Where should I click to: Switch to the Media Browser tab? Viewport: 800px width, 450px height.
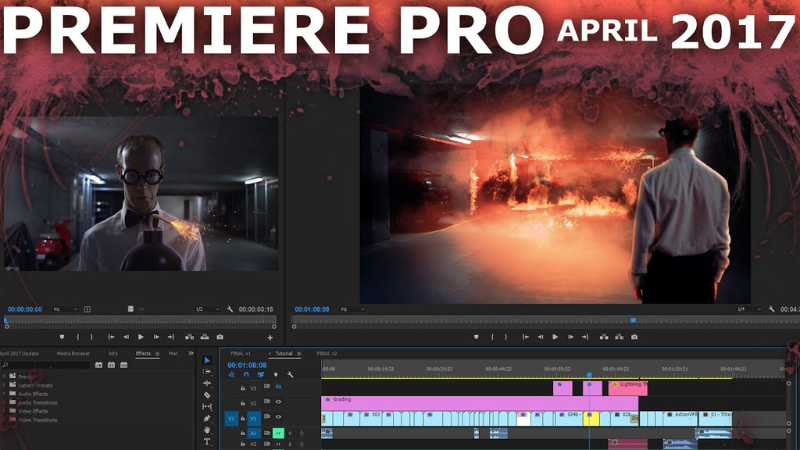72,353
